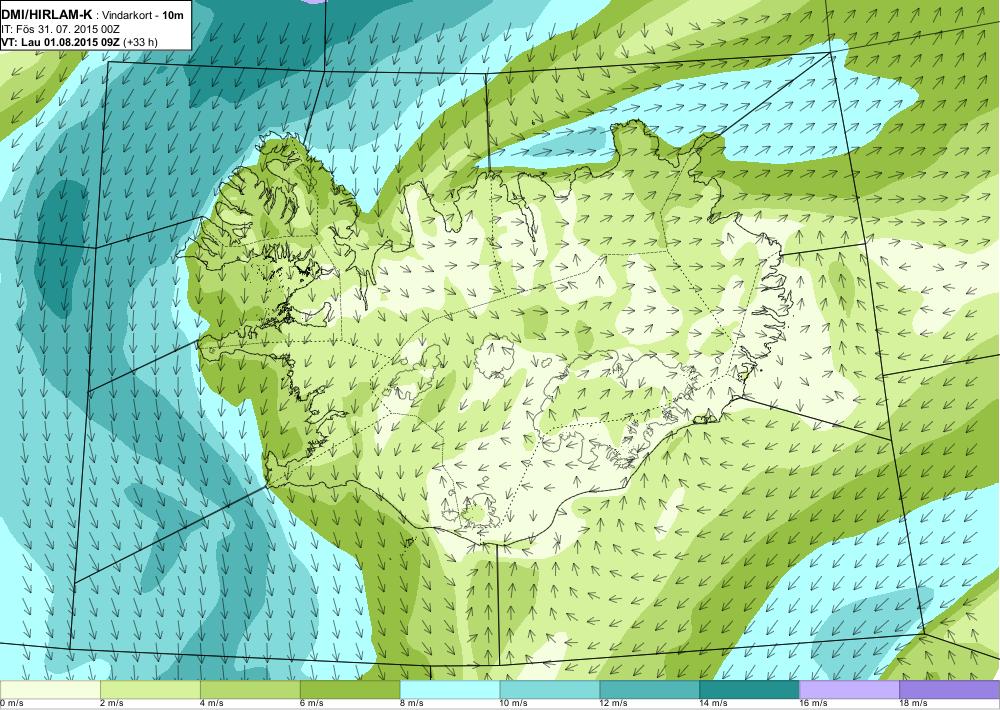Viewport: 1000px width, 710px height.
Task: Click the DMI/HIRLAM-K title text
Action: tap(46, 15)
